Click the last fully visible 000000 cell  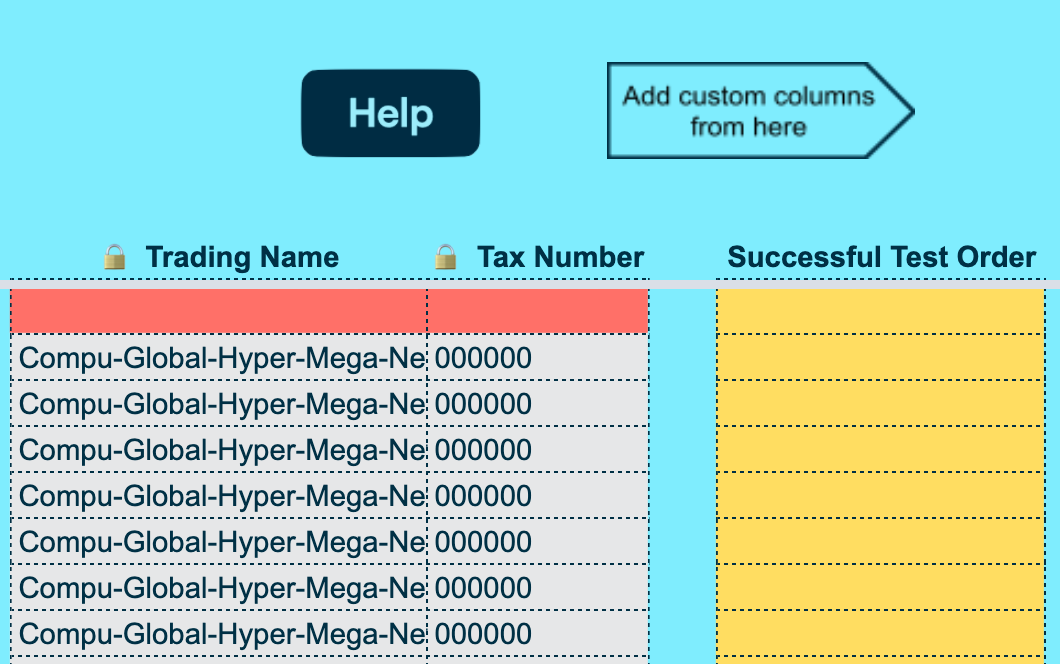(537, 634)
